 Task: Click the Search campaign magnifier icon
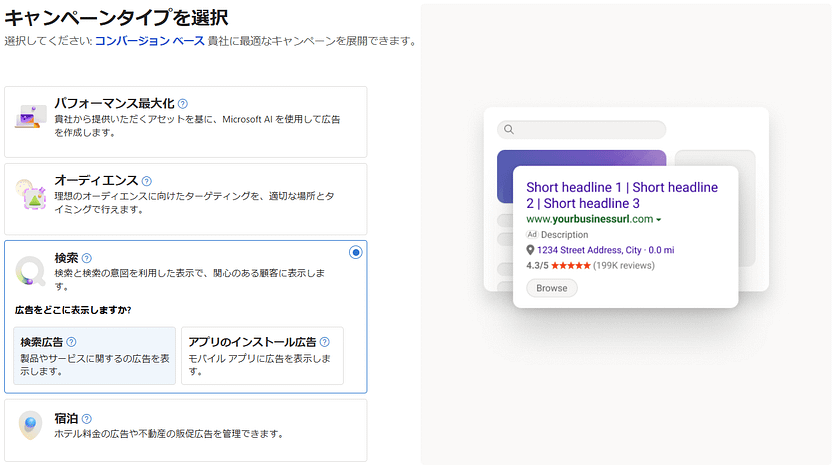[31, 271]
